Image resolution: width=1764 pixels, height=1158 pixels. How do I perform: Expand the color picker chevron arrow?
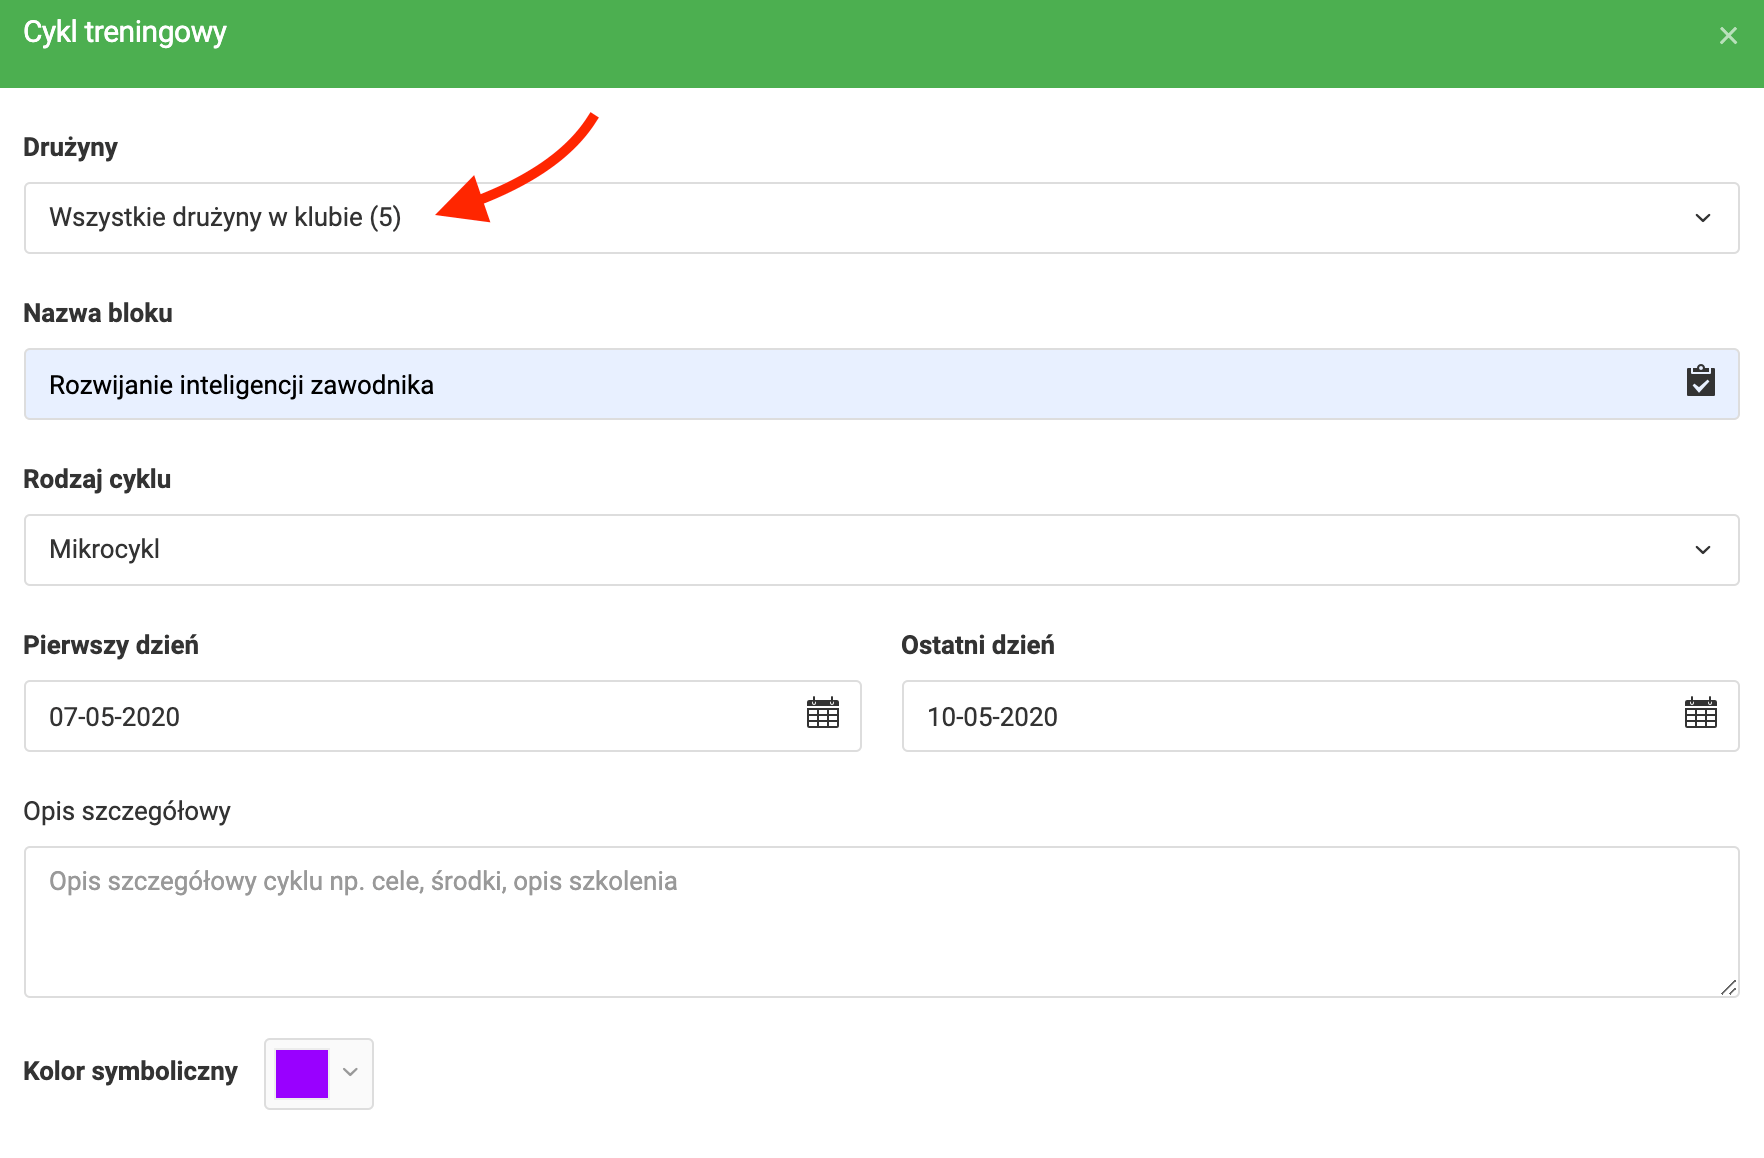(350, 1072)
